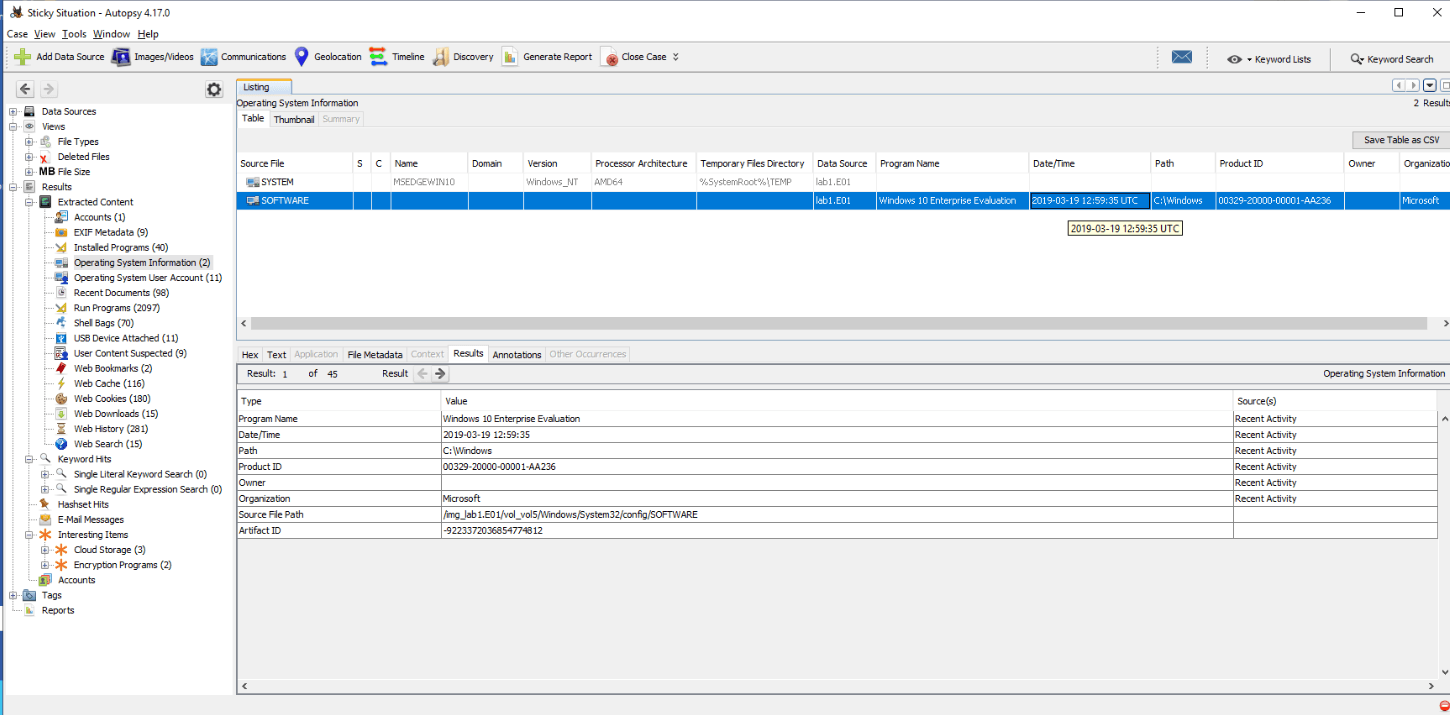Switch to the Thumbnail tab
The width and height of the screenshot is (1450, 715).
coord(294,119)
